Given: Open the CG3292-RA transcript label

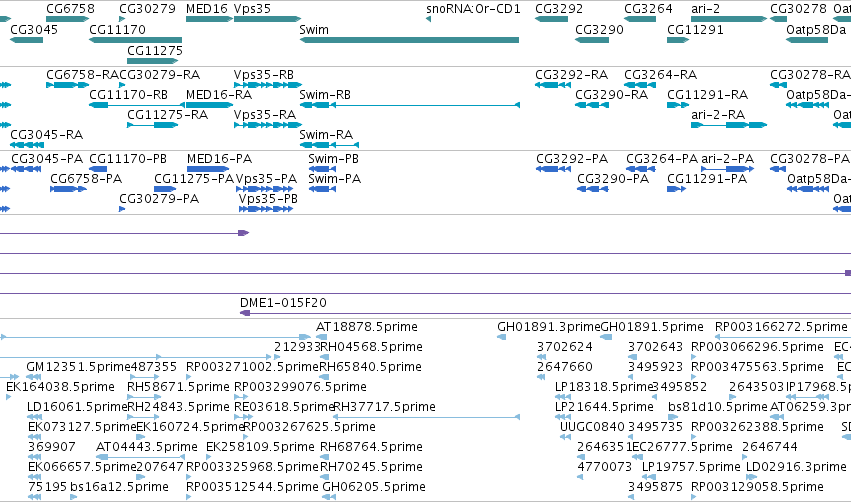Looking at the screenshot, I should [x=571, y=74].
